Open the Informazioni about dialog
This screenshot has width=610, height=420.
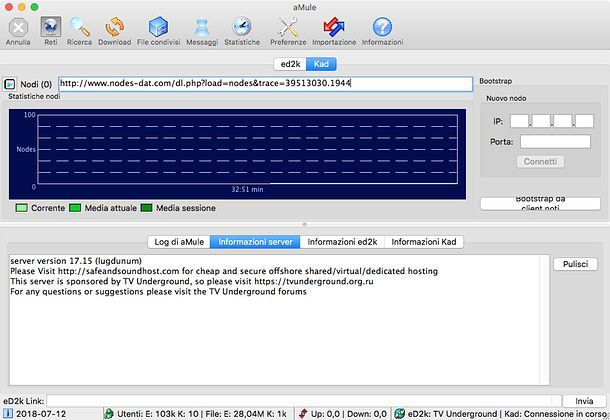(x=382, y=31)
